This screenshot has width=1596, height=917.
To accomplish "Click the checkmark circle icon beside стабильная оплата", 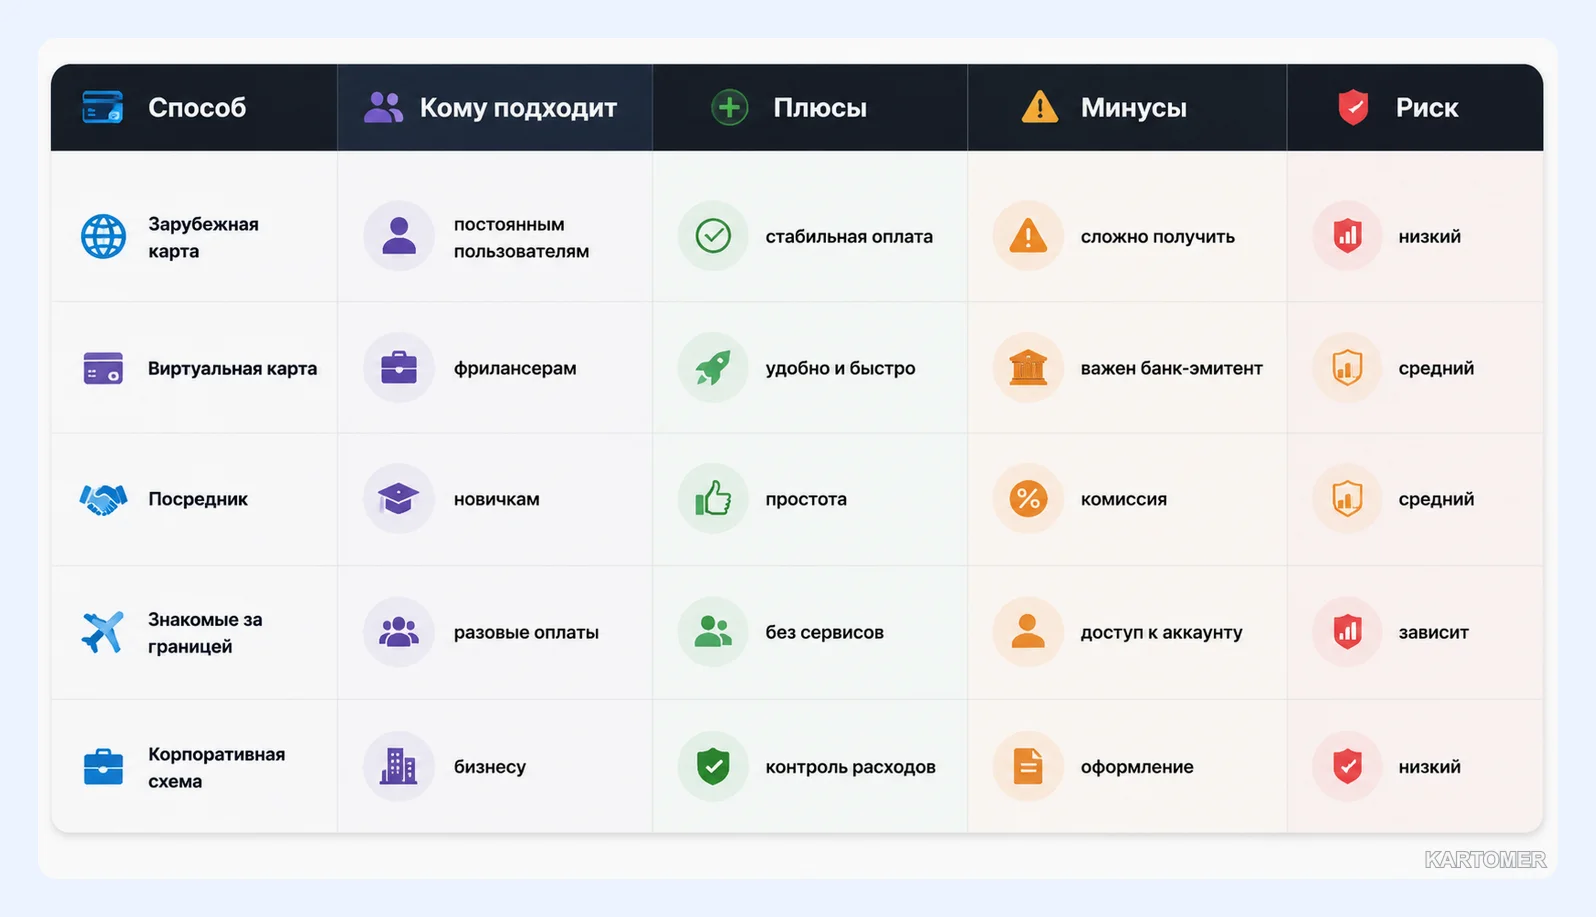I will pos(713,236).
